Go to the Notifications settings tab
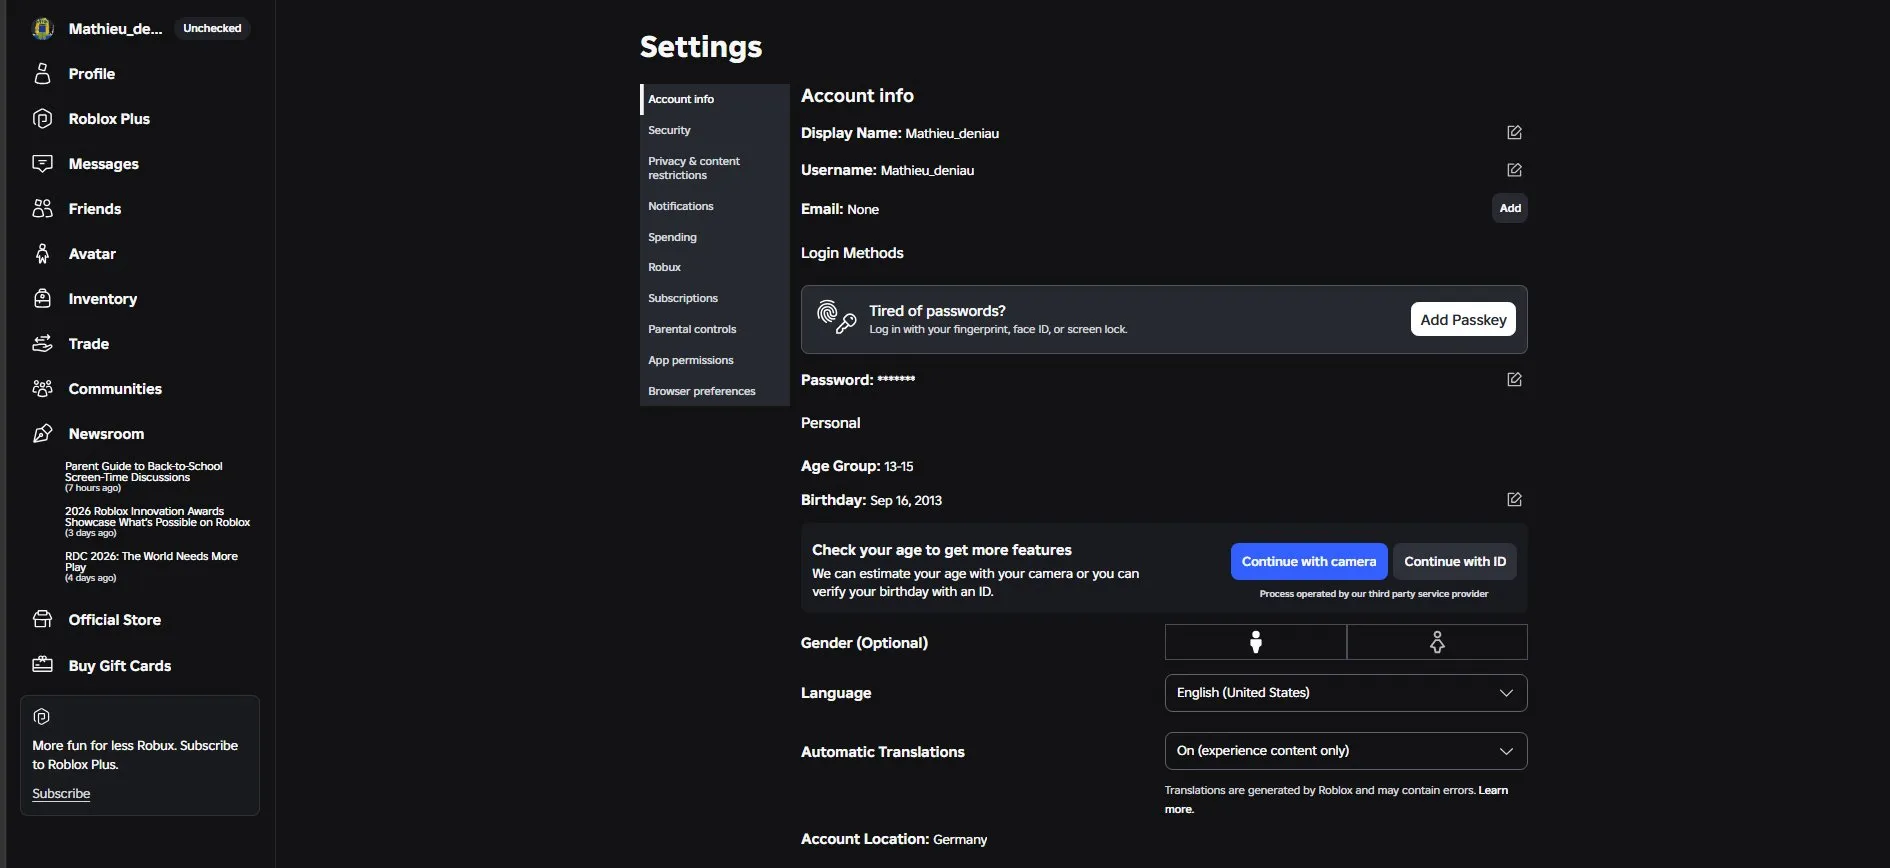The height and width of the screenshot is (868, 1890). tap(715, 206)
